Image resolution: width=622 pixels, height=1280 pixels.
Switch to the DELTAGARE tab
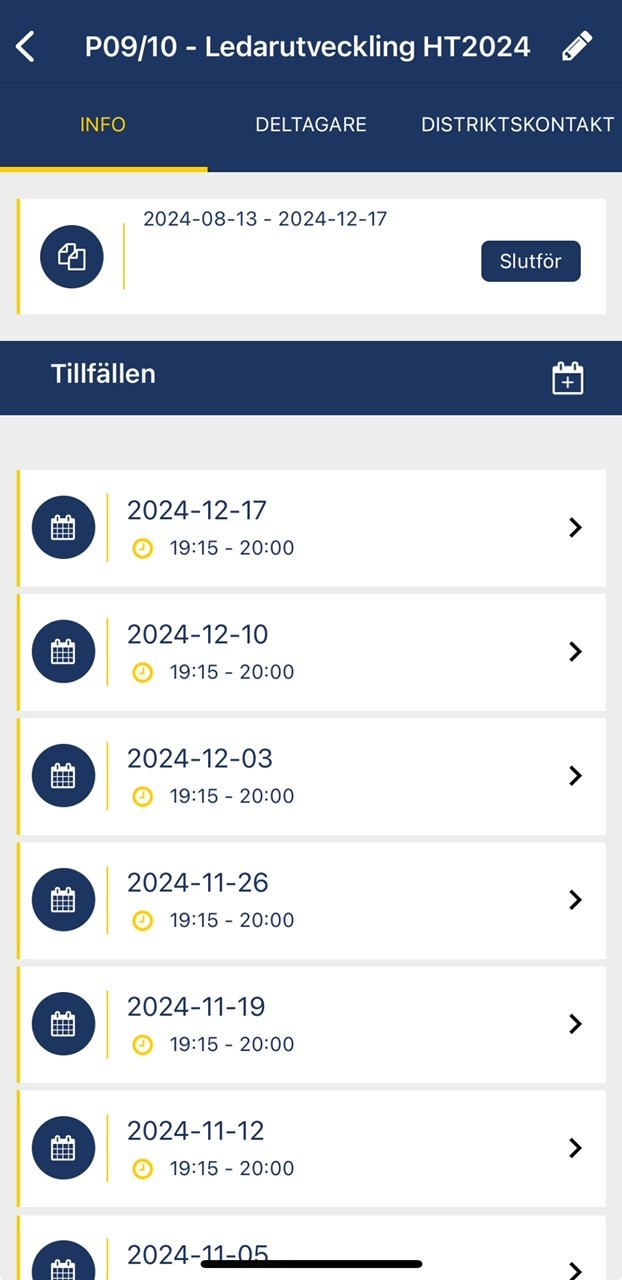(x=311, y=125)
